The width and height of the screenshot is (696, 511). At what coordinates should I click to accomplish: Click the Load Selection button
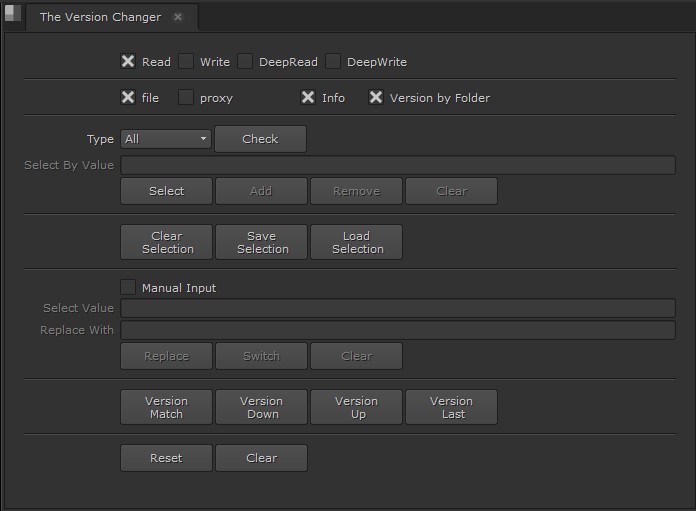click(357, 242)
